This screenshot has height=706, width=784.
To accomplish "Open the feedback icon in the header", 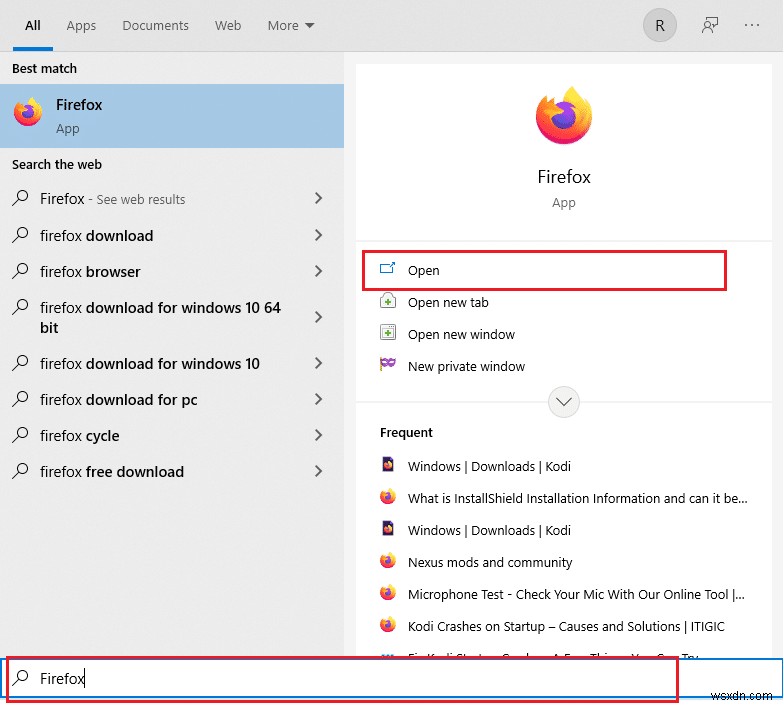I will pyautogui.click(x=710, y=26).
